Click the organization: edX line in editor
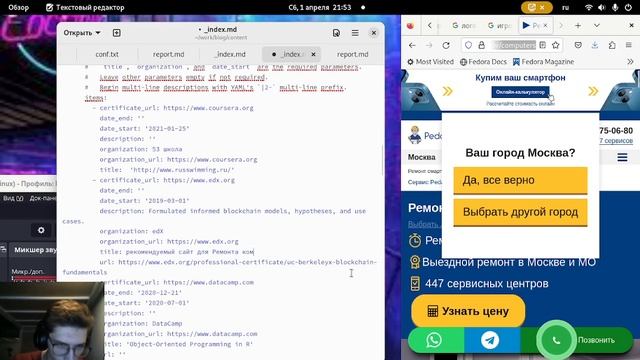The width and height of the screenshot is (640, 360). click(x=131, y=231)
